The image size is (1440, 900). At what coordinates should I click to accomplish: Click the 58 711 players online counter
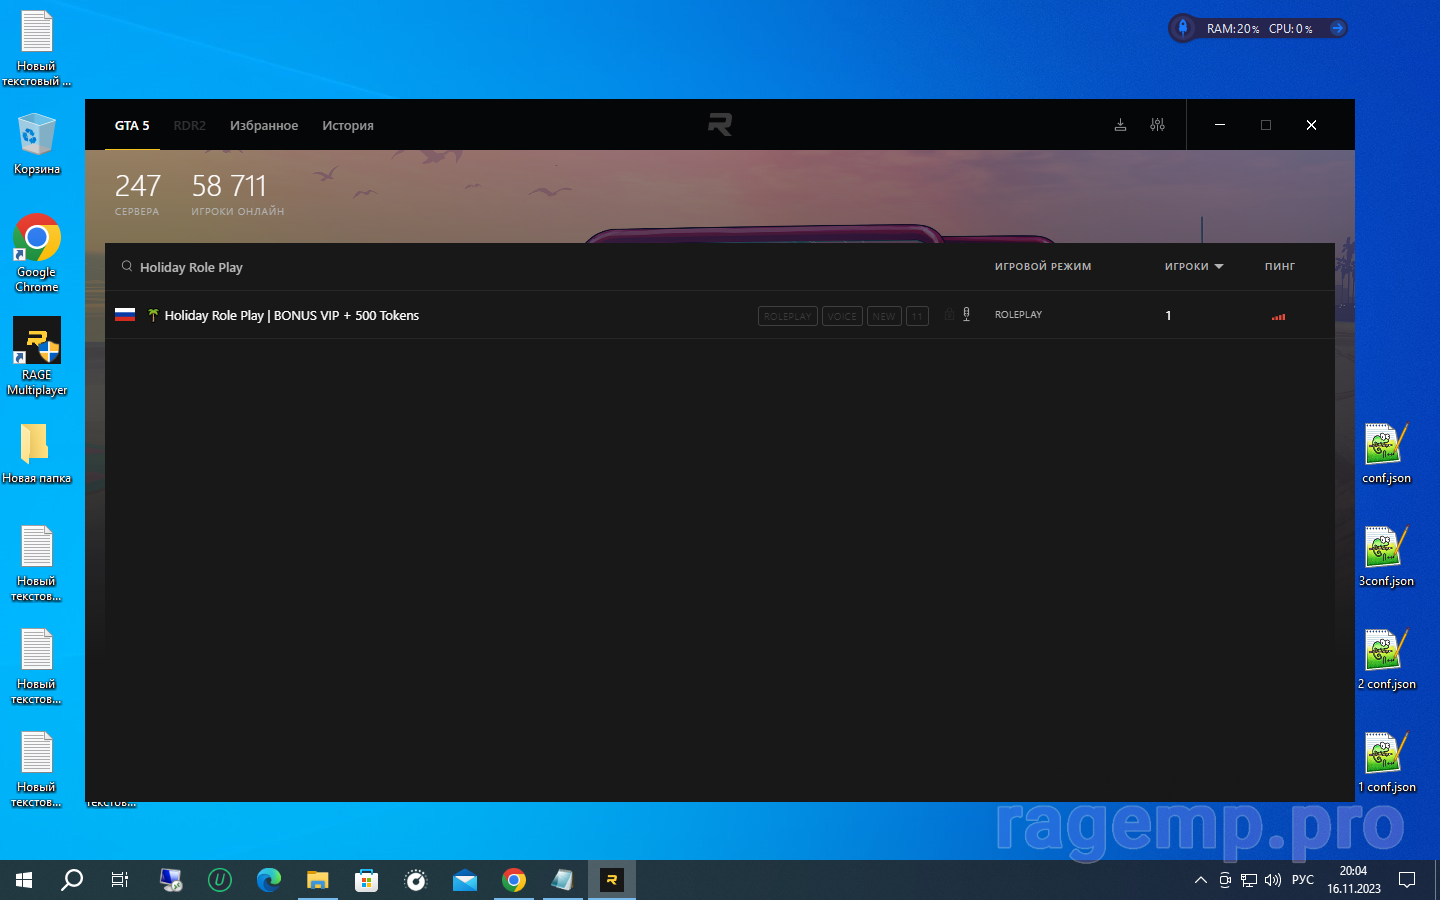[237, 193]
